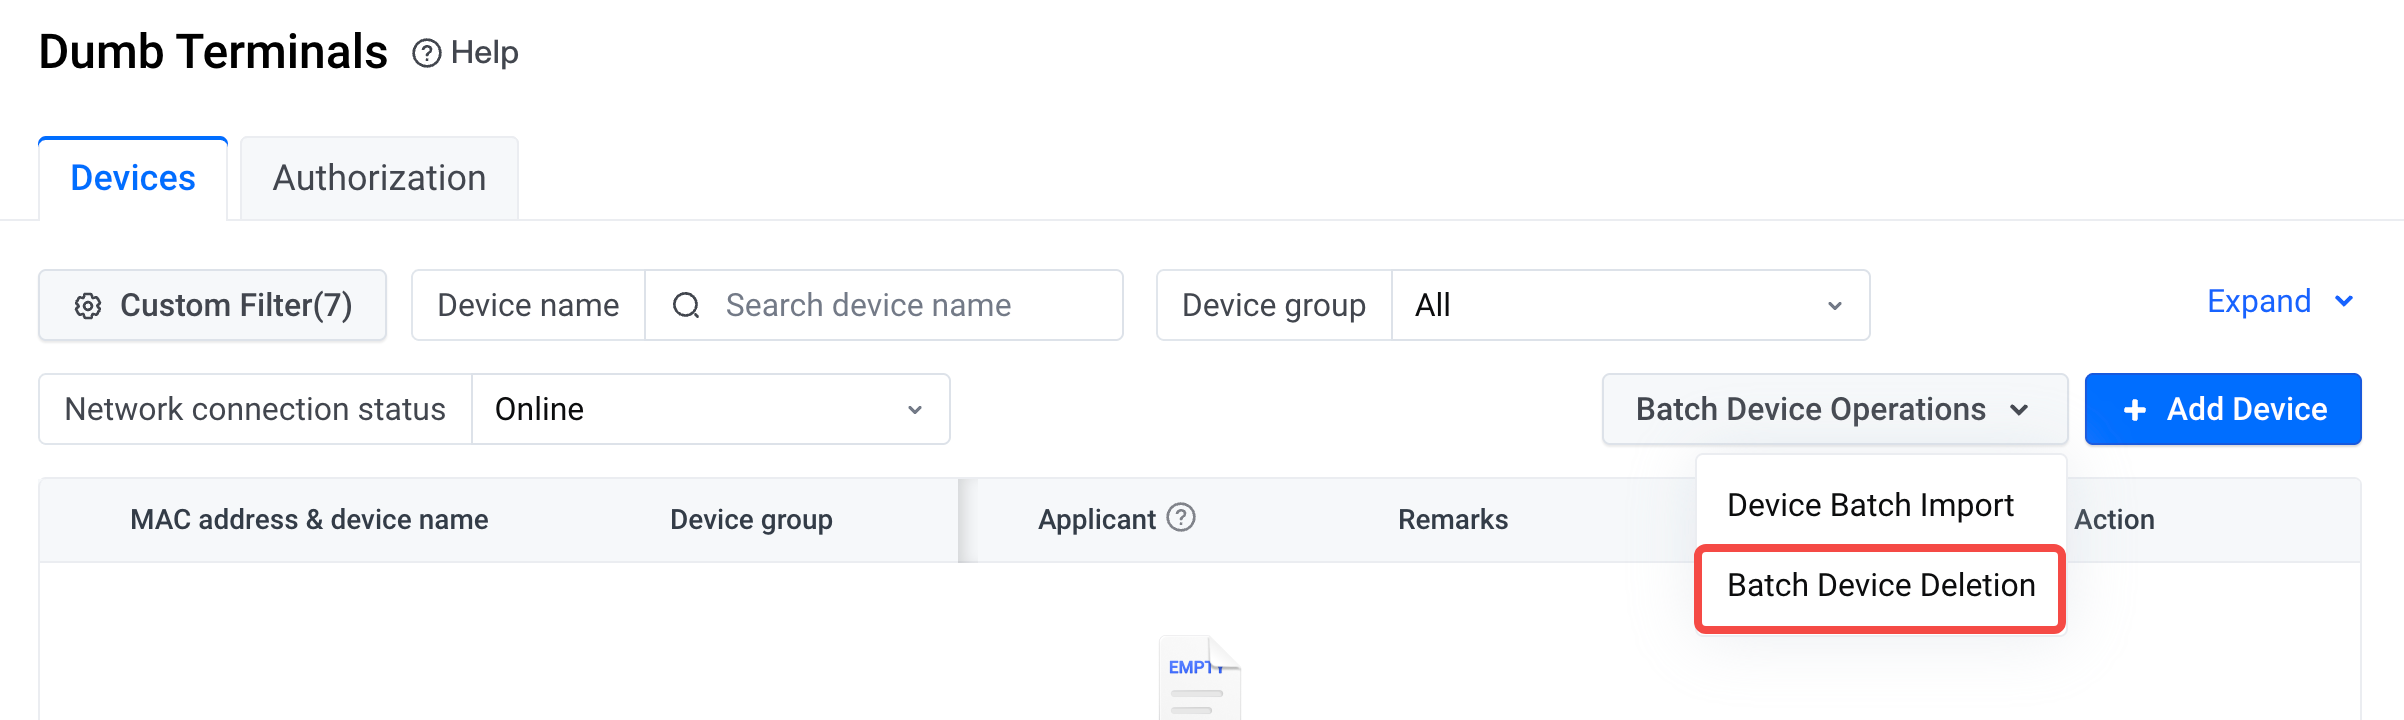Viewport: 2404px width, 720px height.
Task: Open the Device group All dropdown
Action: pos(1630,306)
